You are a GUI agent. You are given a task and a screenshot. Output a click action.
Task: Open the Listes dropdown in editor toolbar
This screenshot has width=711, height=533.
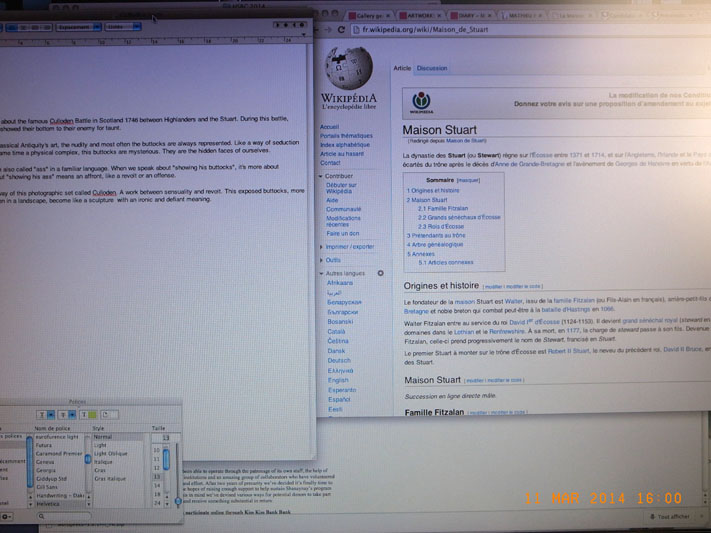[x=123, y=27]
